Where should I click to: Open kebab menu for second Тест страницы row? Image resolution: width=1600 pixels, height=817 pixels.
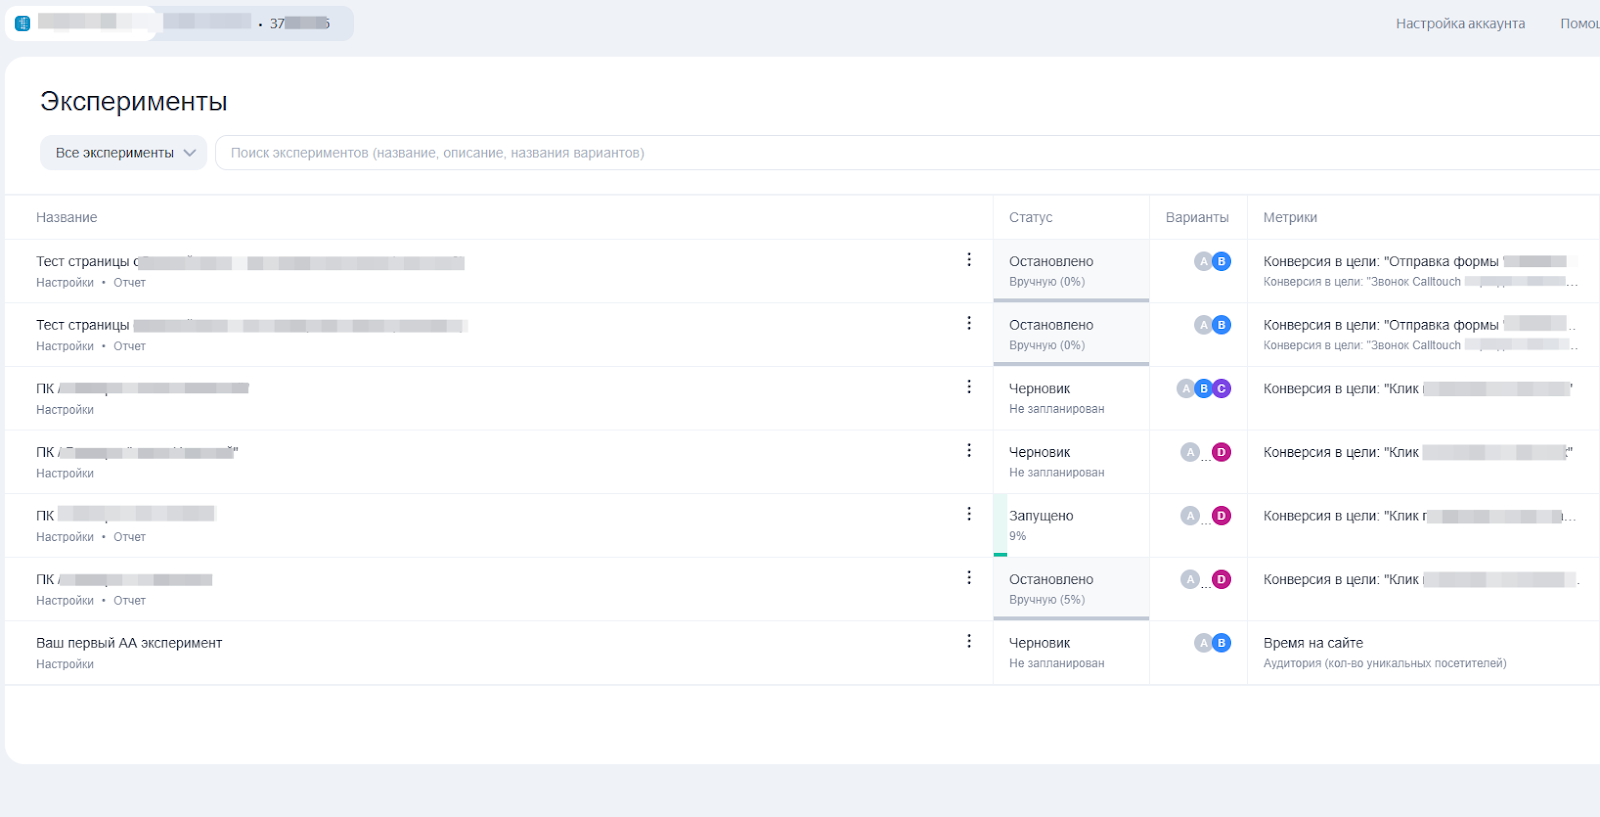968,323
